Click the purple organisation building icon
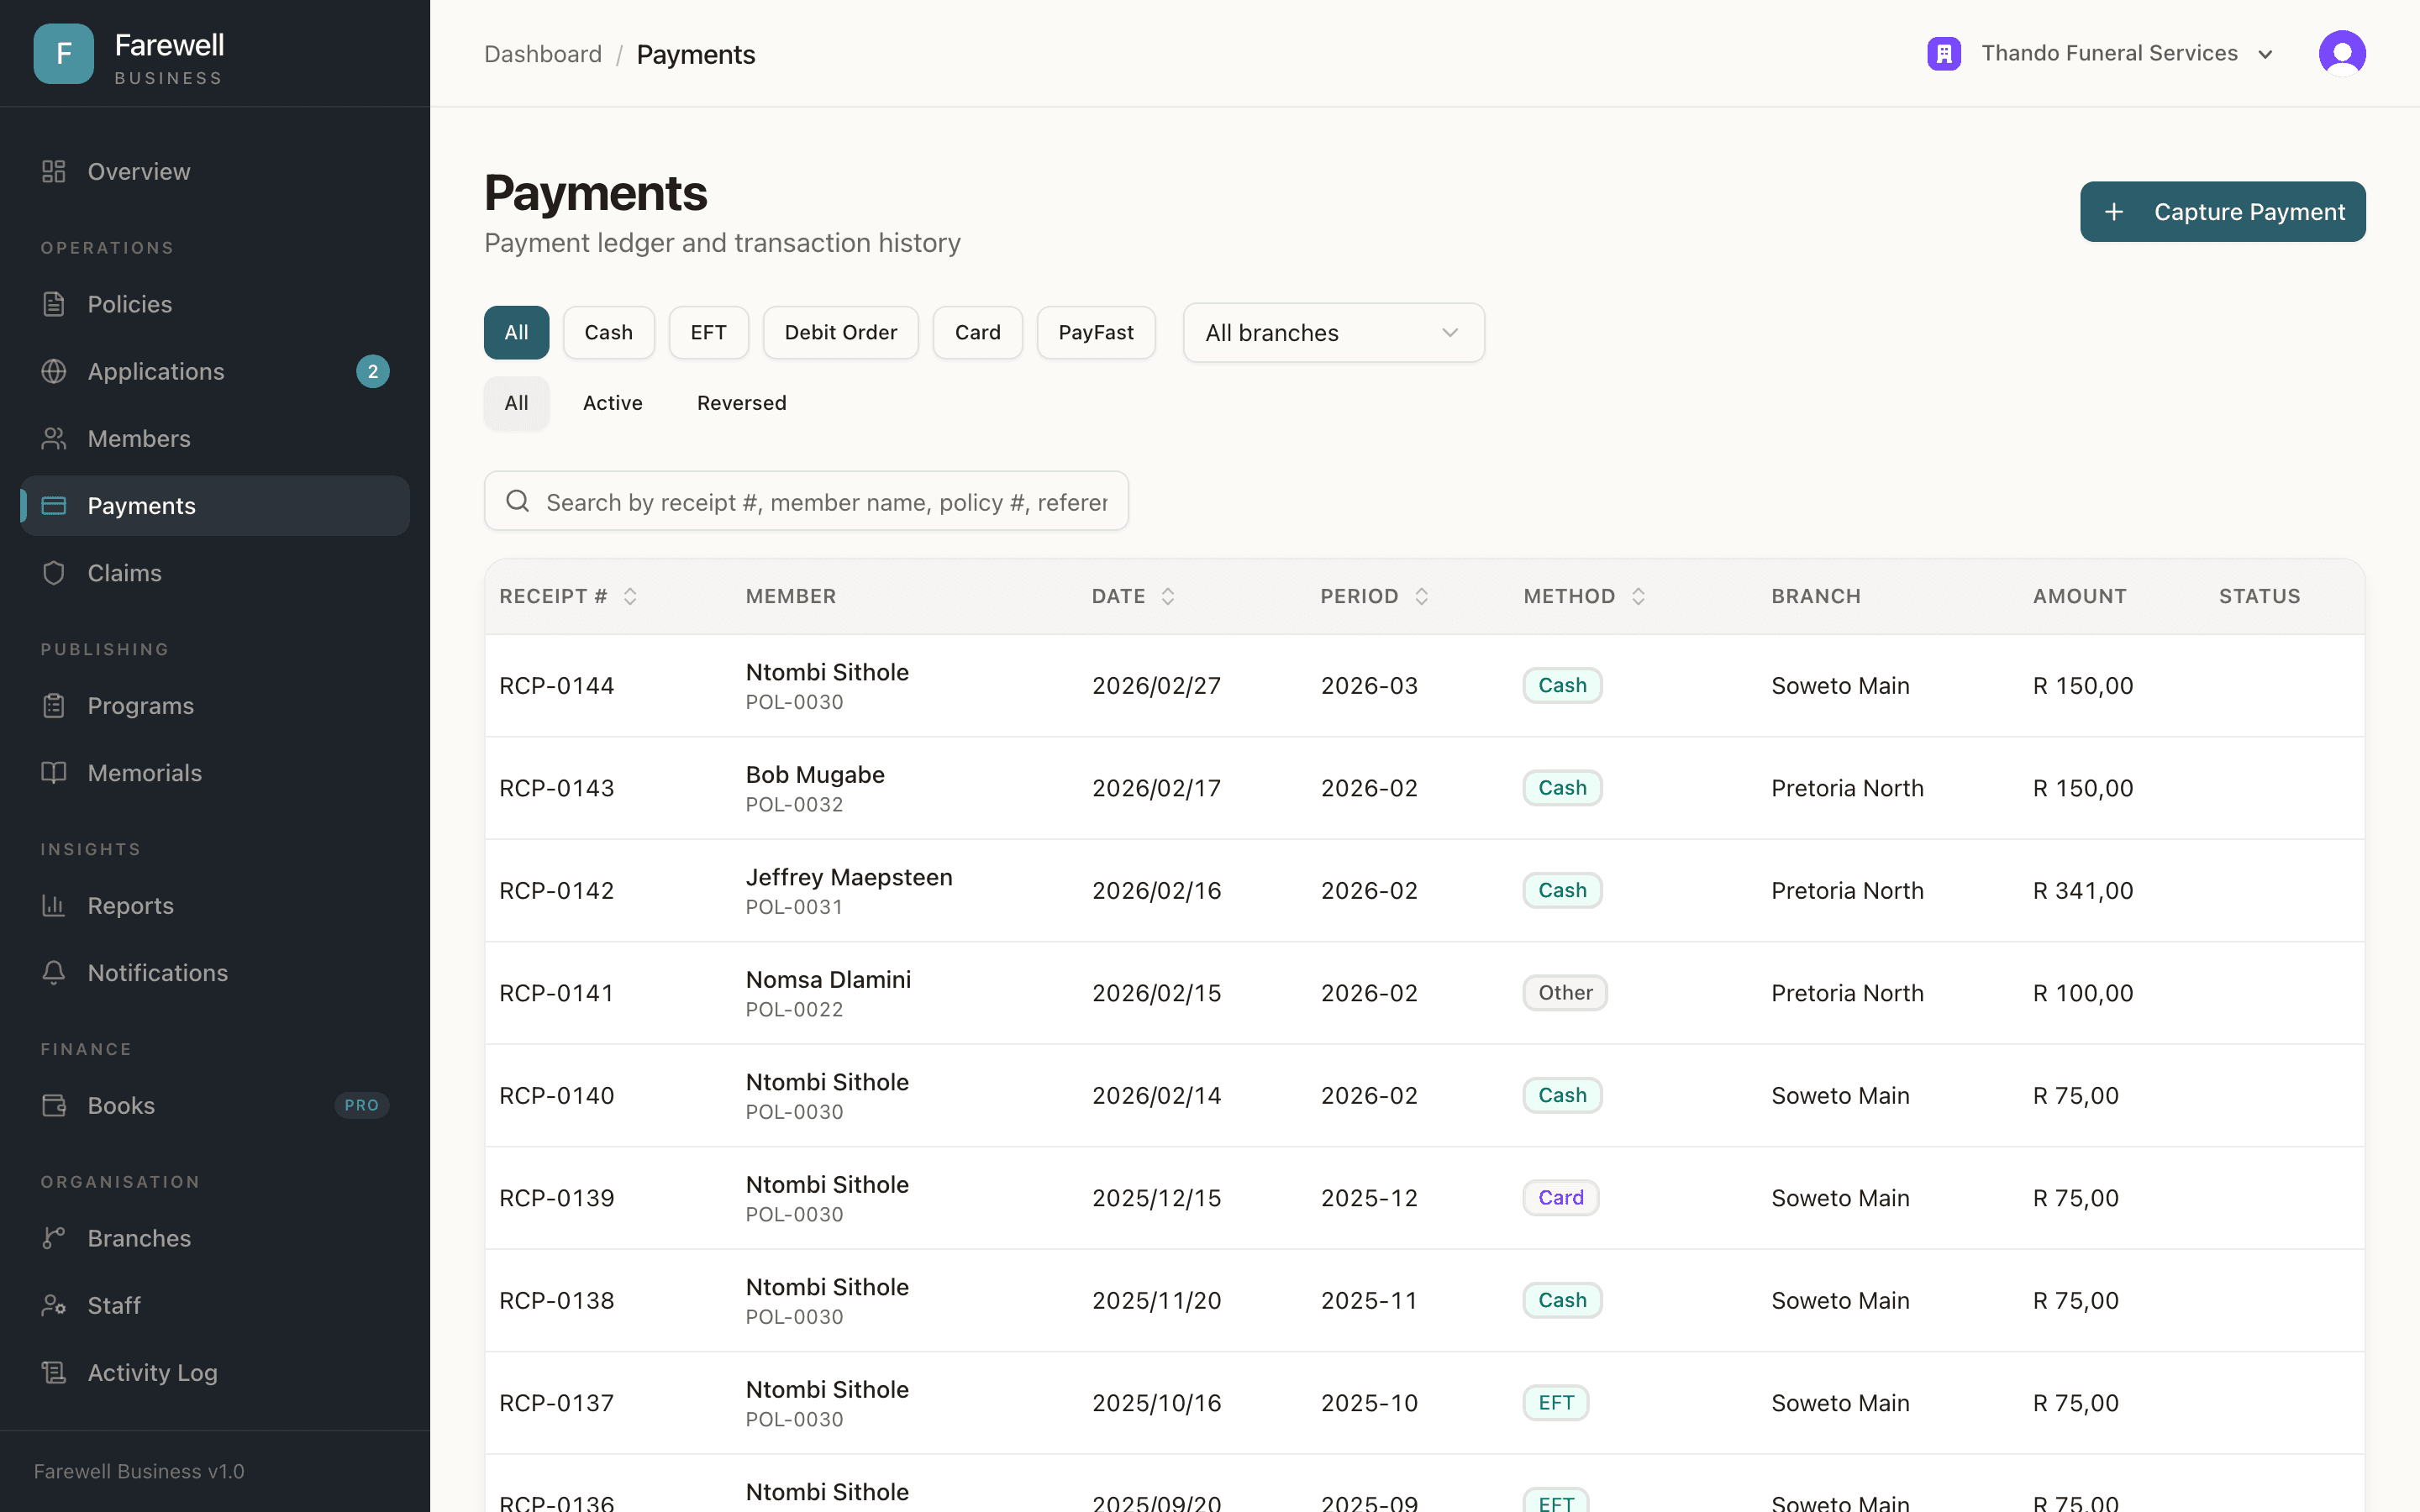Viewport: 2420px width, 1512px height. [1944, 53]
